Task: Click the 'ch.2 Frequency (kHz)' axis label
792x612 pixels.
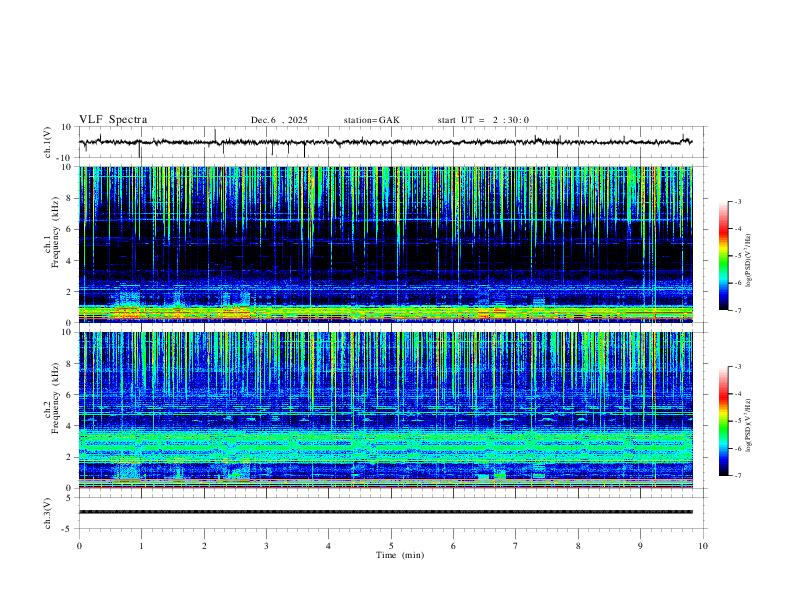Action: [53, 397]
